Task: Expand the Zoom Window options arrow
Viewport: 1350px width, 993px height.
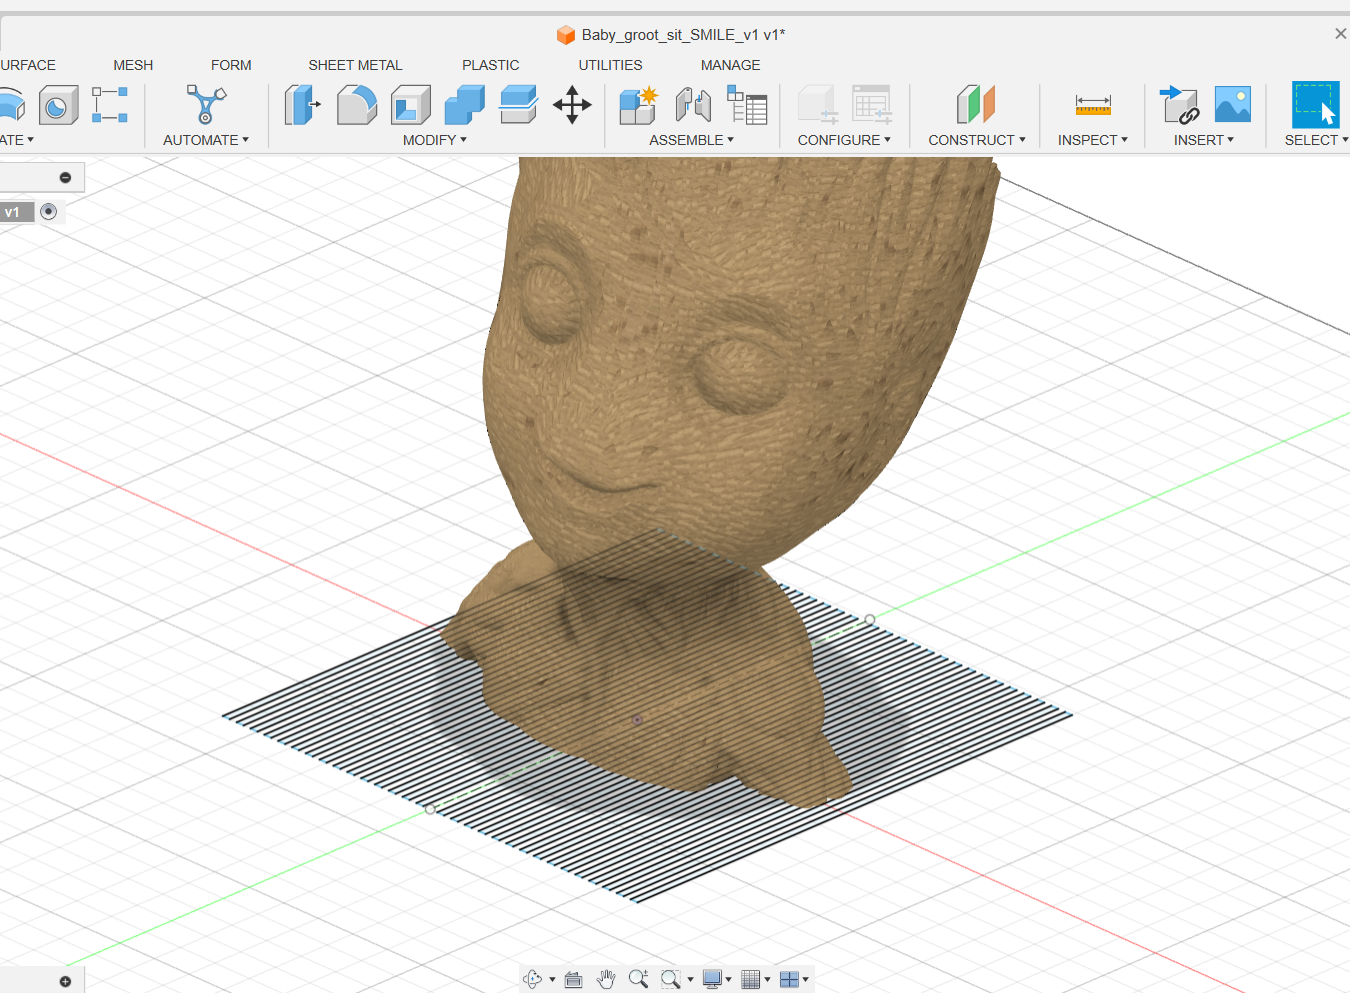Action: [x=690, y=980]
